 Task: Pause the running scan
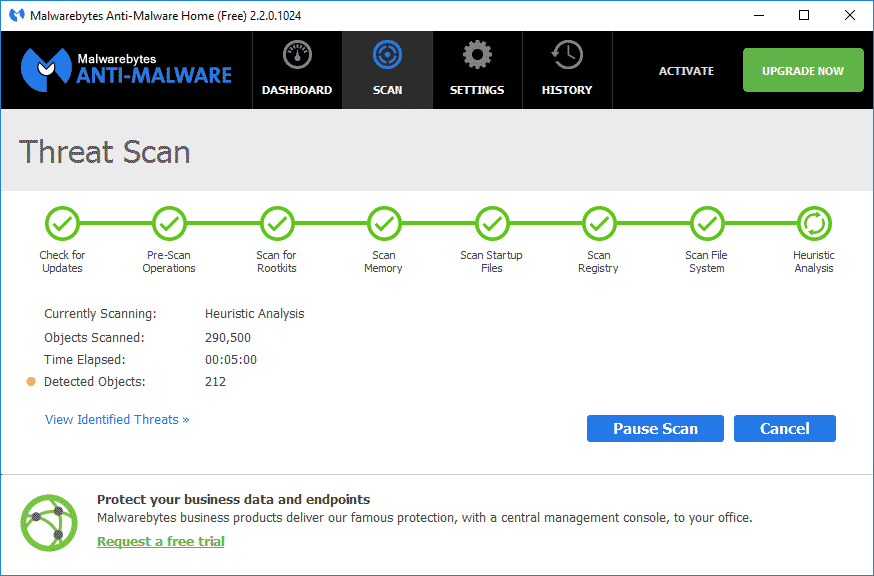point(655,428)
